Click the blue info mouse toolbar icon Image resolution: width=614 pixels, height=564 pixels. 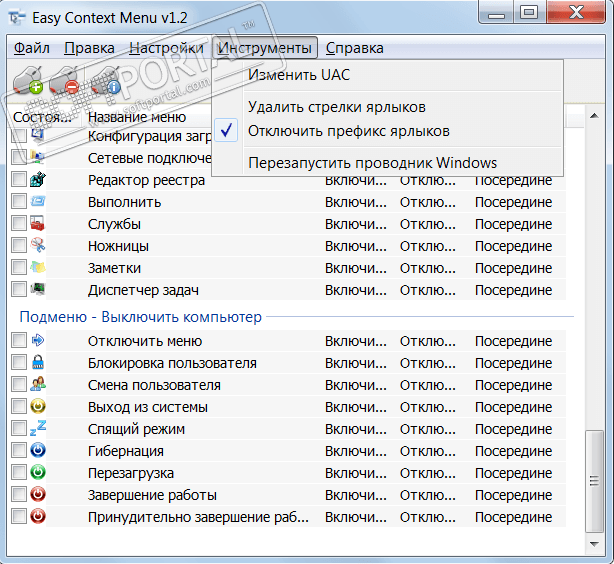point(106,80)
